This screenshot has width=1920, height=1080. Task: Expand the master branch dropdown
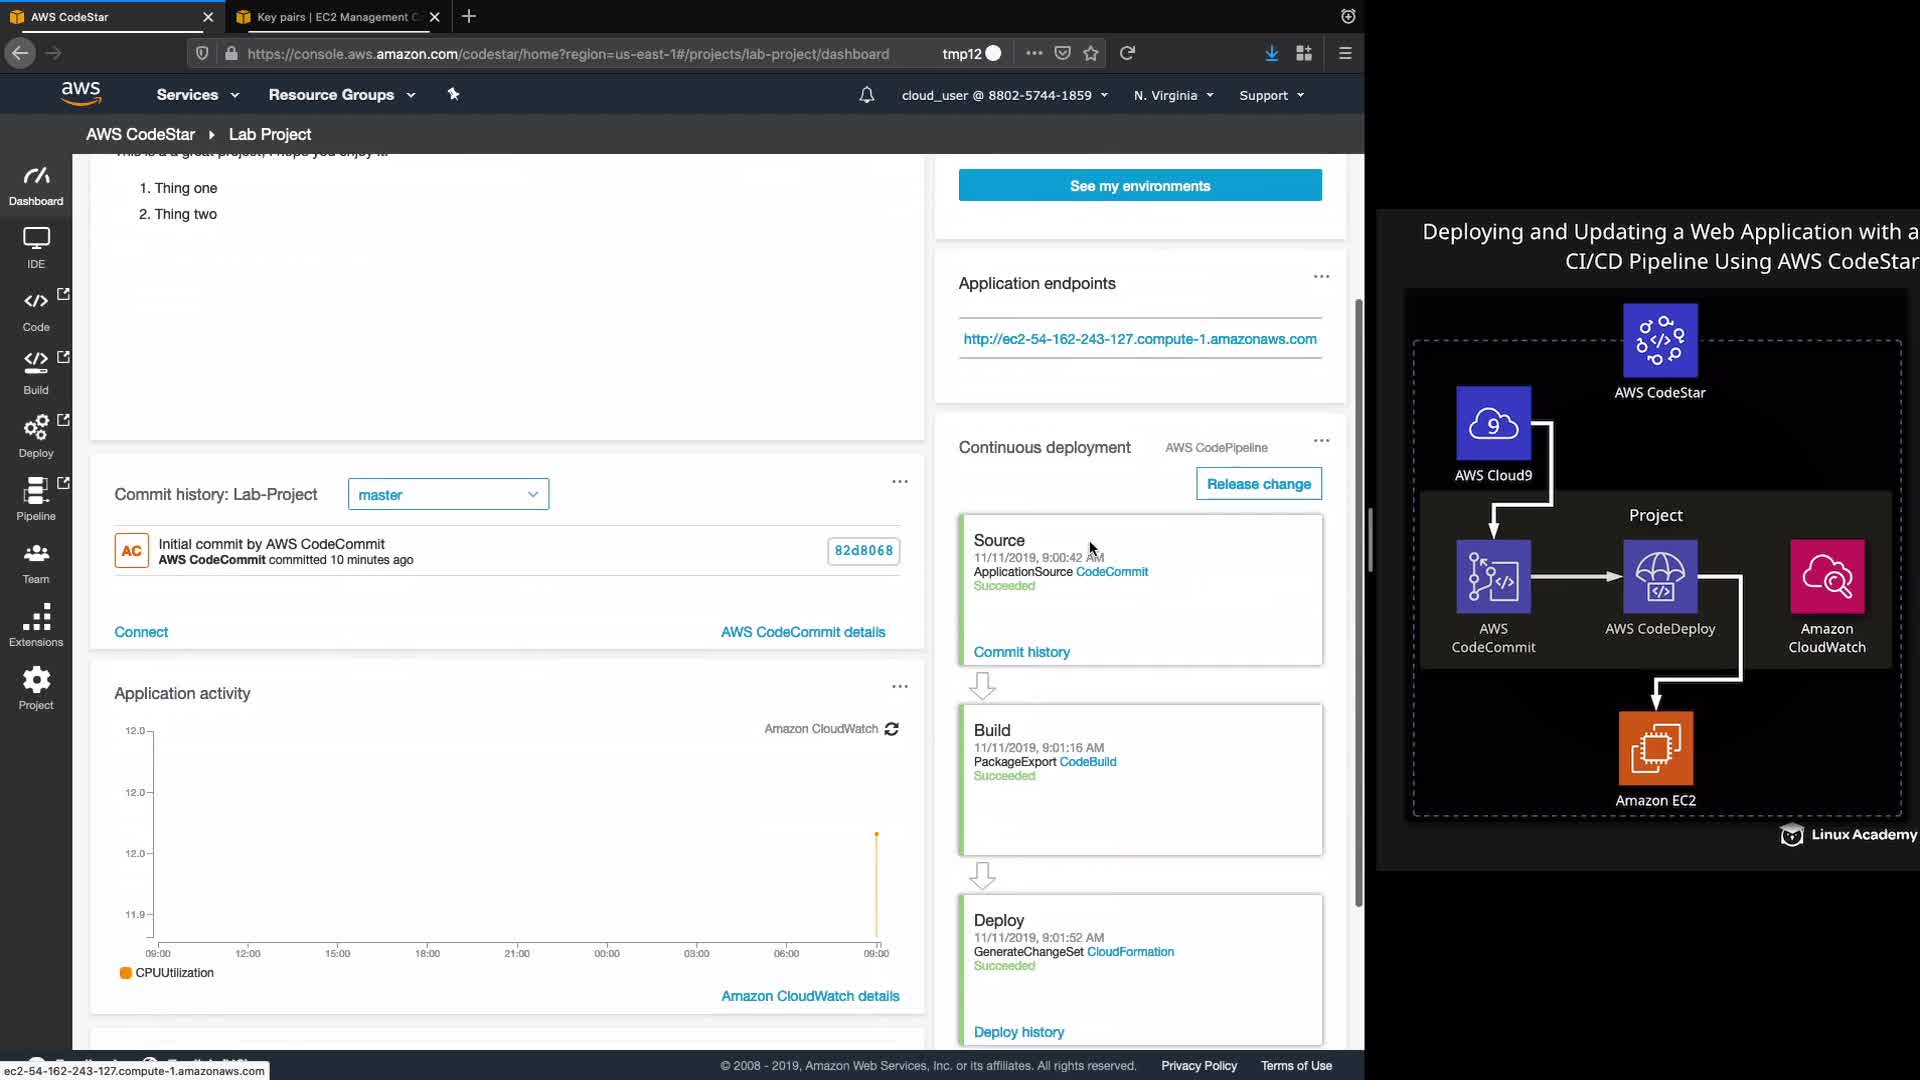coord(448,495)
